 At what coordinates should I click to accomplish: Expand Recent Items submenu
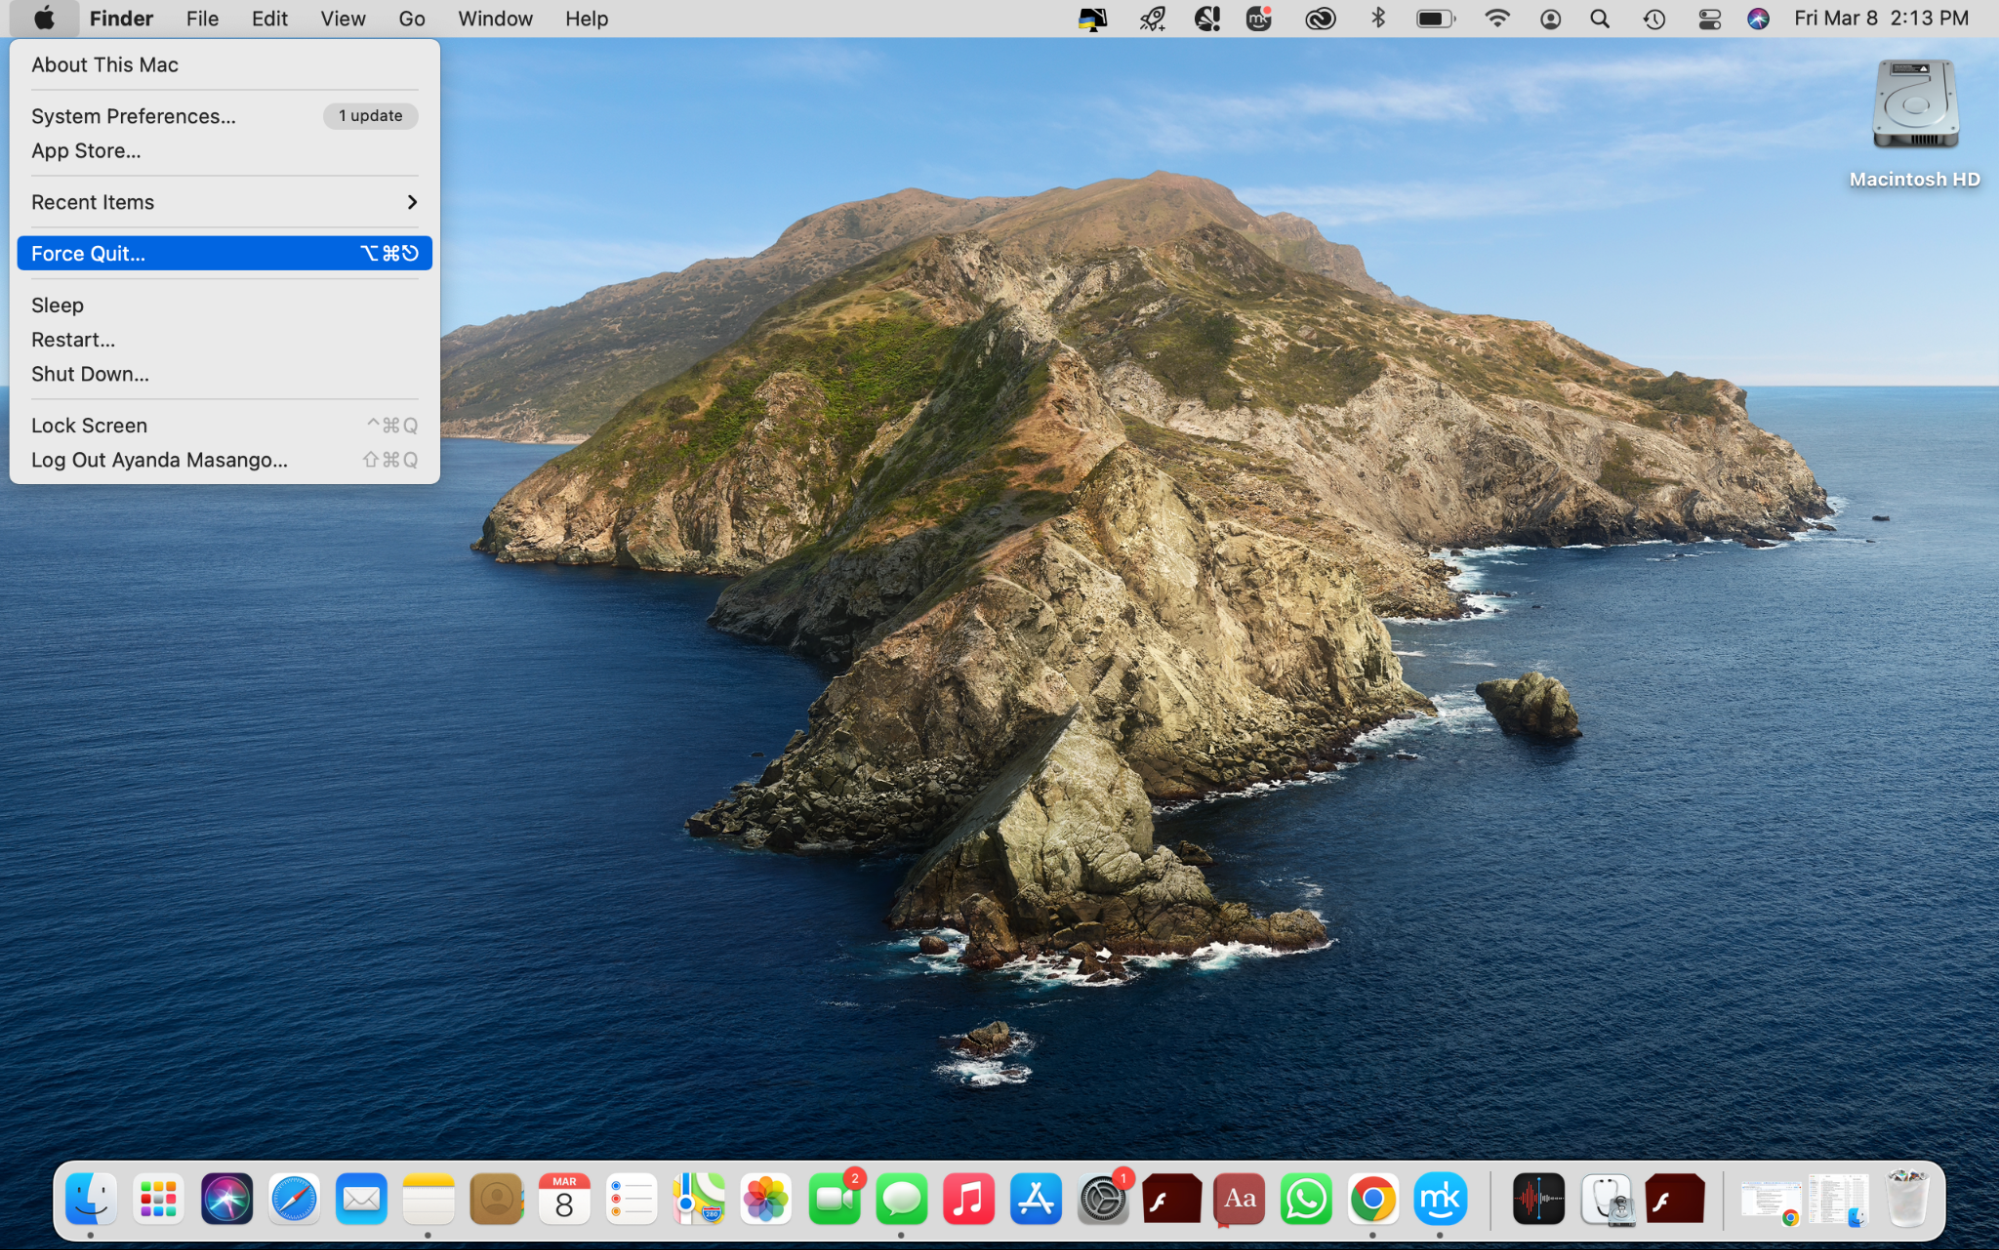click(x=224, y=202)
